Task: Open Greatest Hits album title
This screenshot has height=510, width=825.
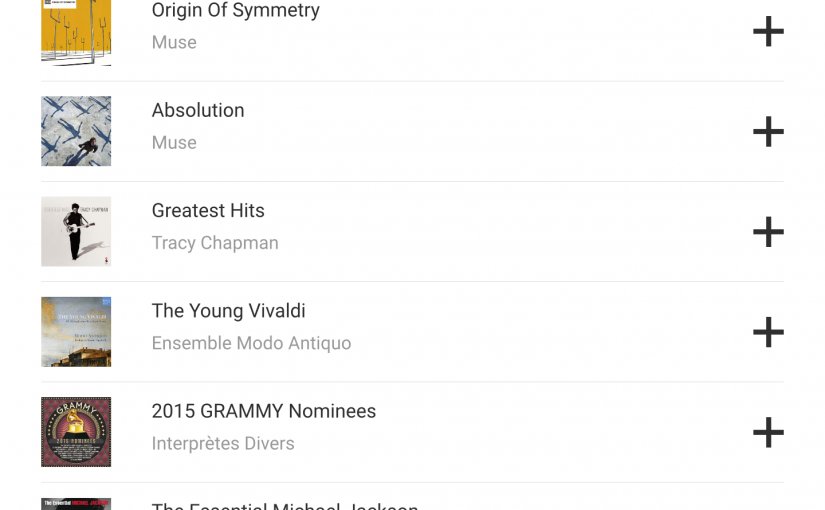Action: (208, 211)
